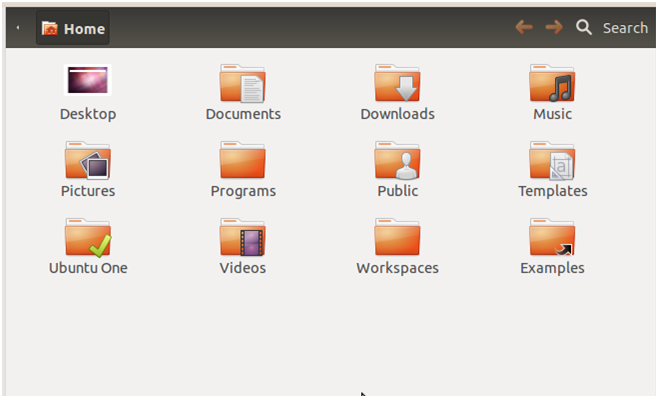The image size is (658, 398).
Task: Click the small path scroll arrow left of Home
Action: [18, 28]
